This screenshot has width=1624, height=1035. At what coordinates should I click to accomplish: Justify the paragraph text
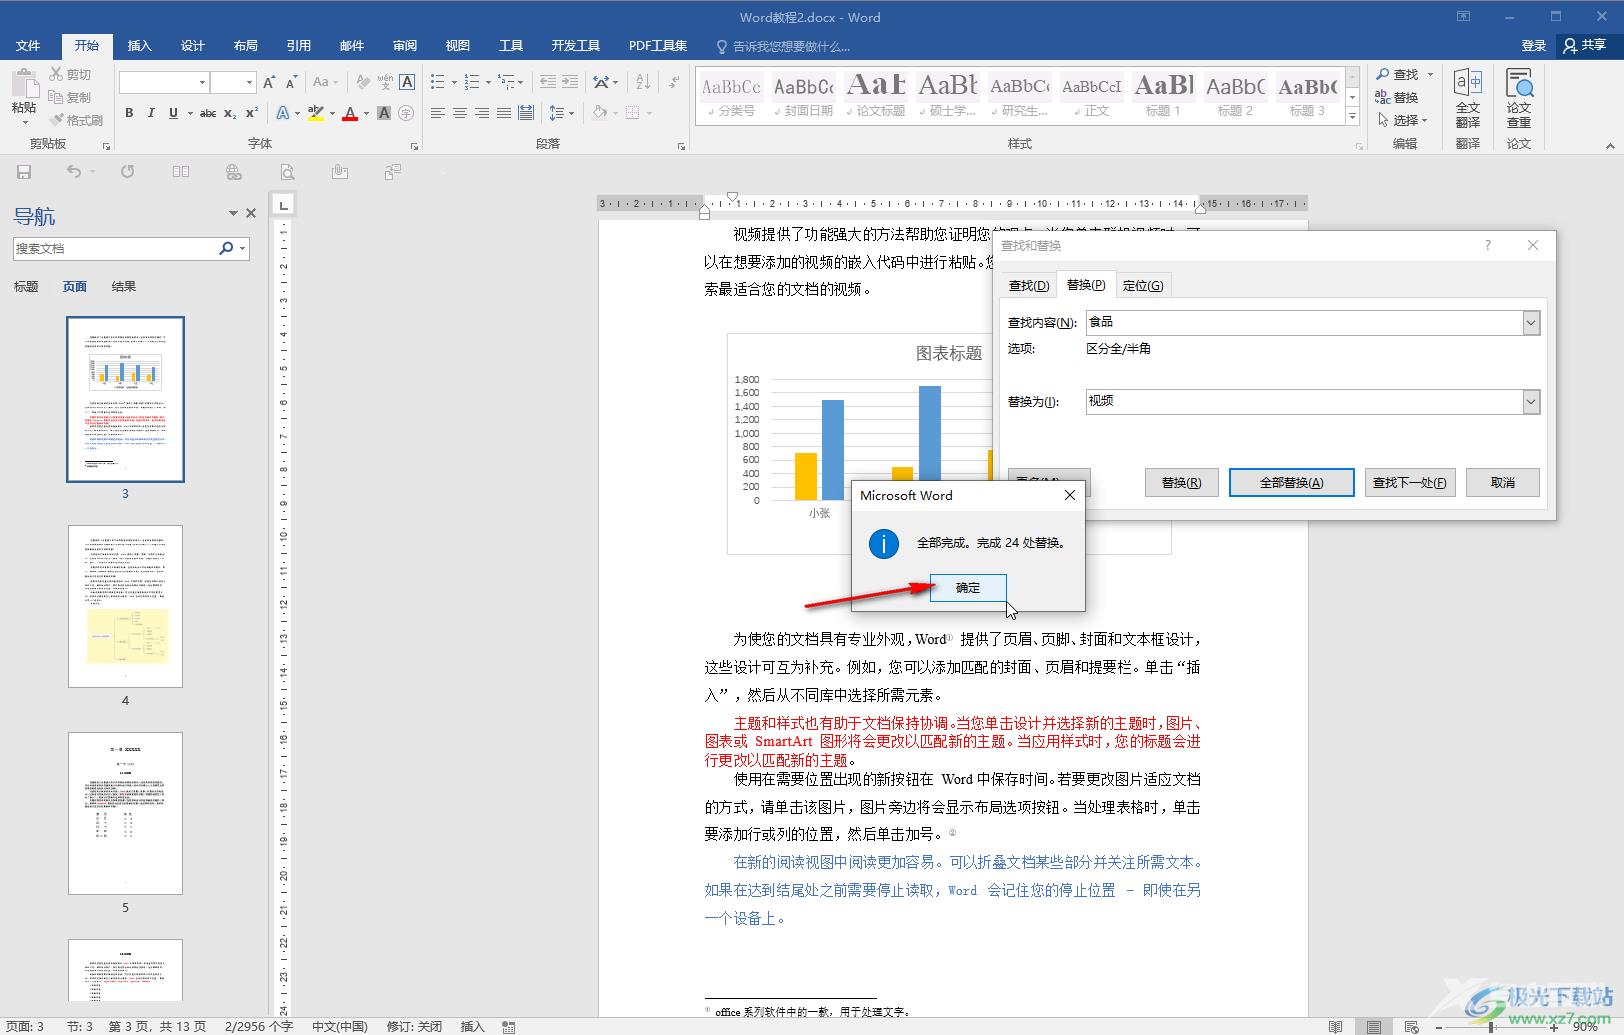coord(503,113)
